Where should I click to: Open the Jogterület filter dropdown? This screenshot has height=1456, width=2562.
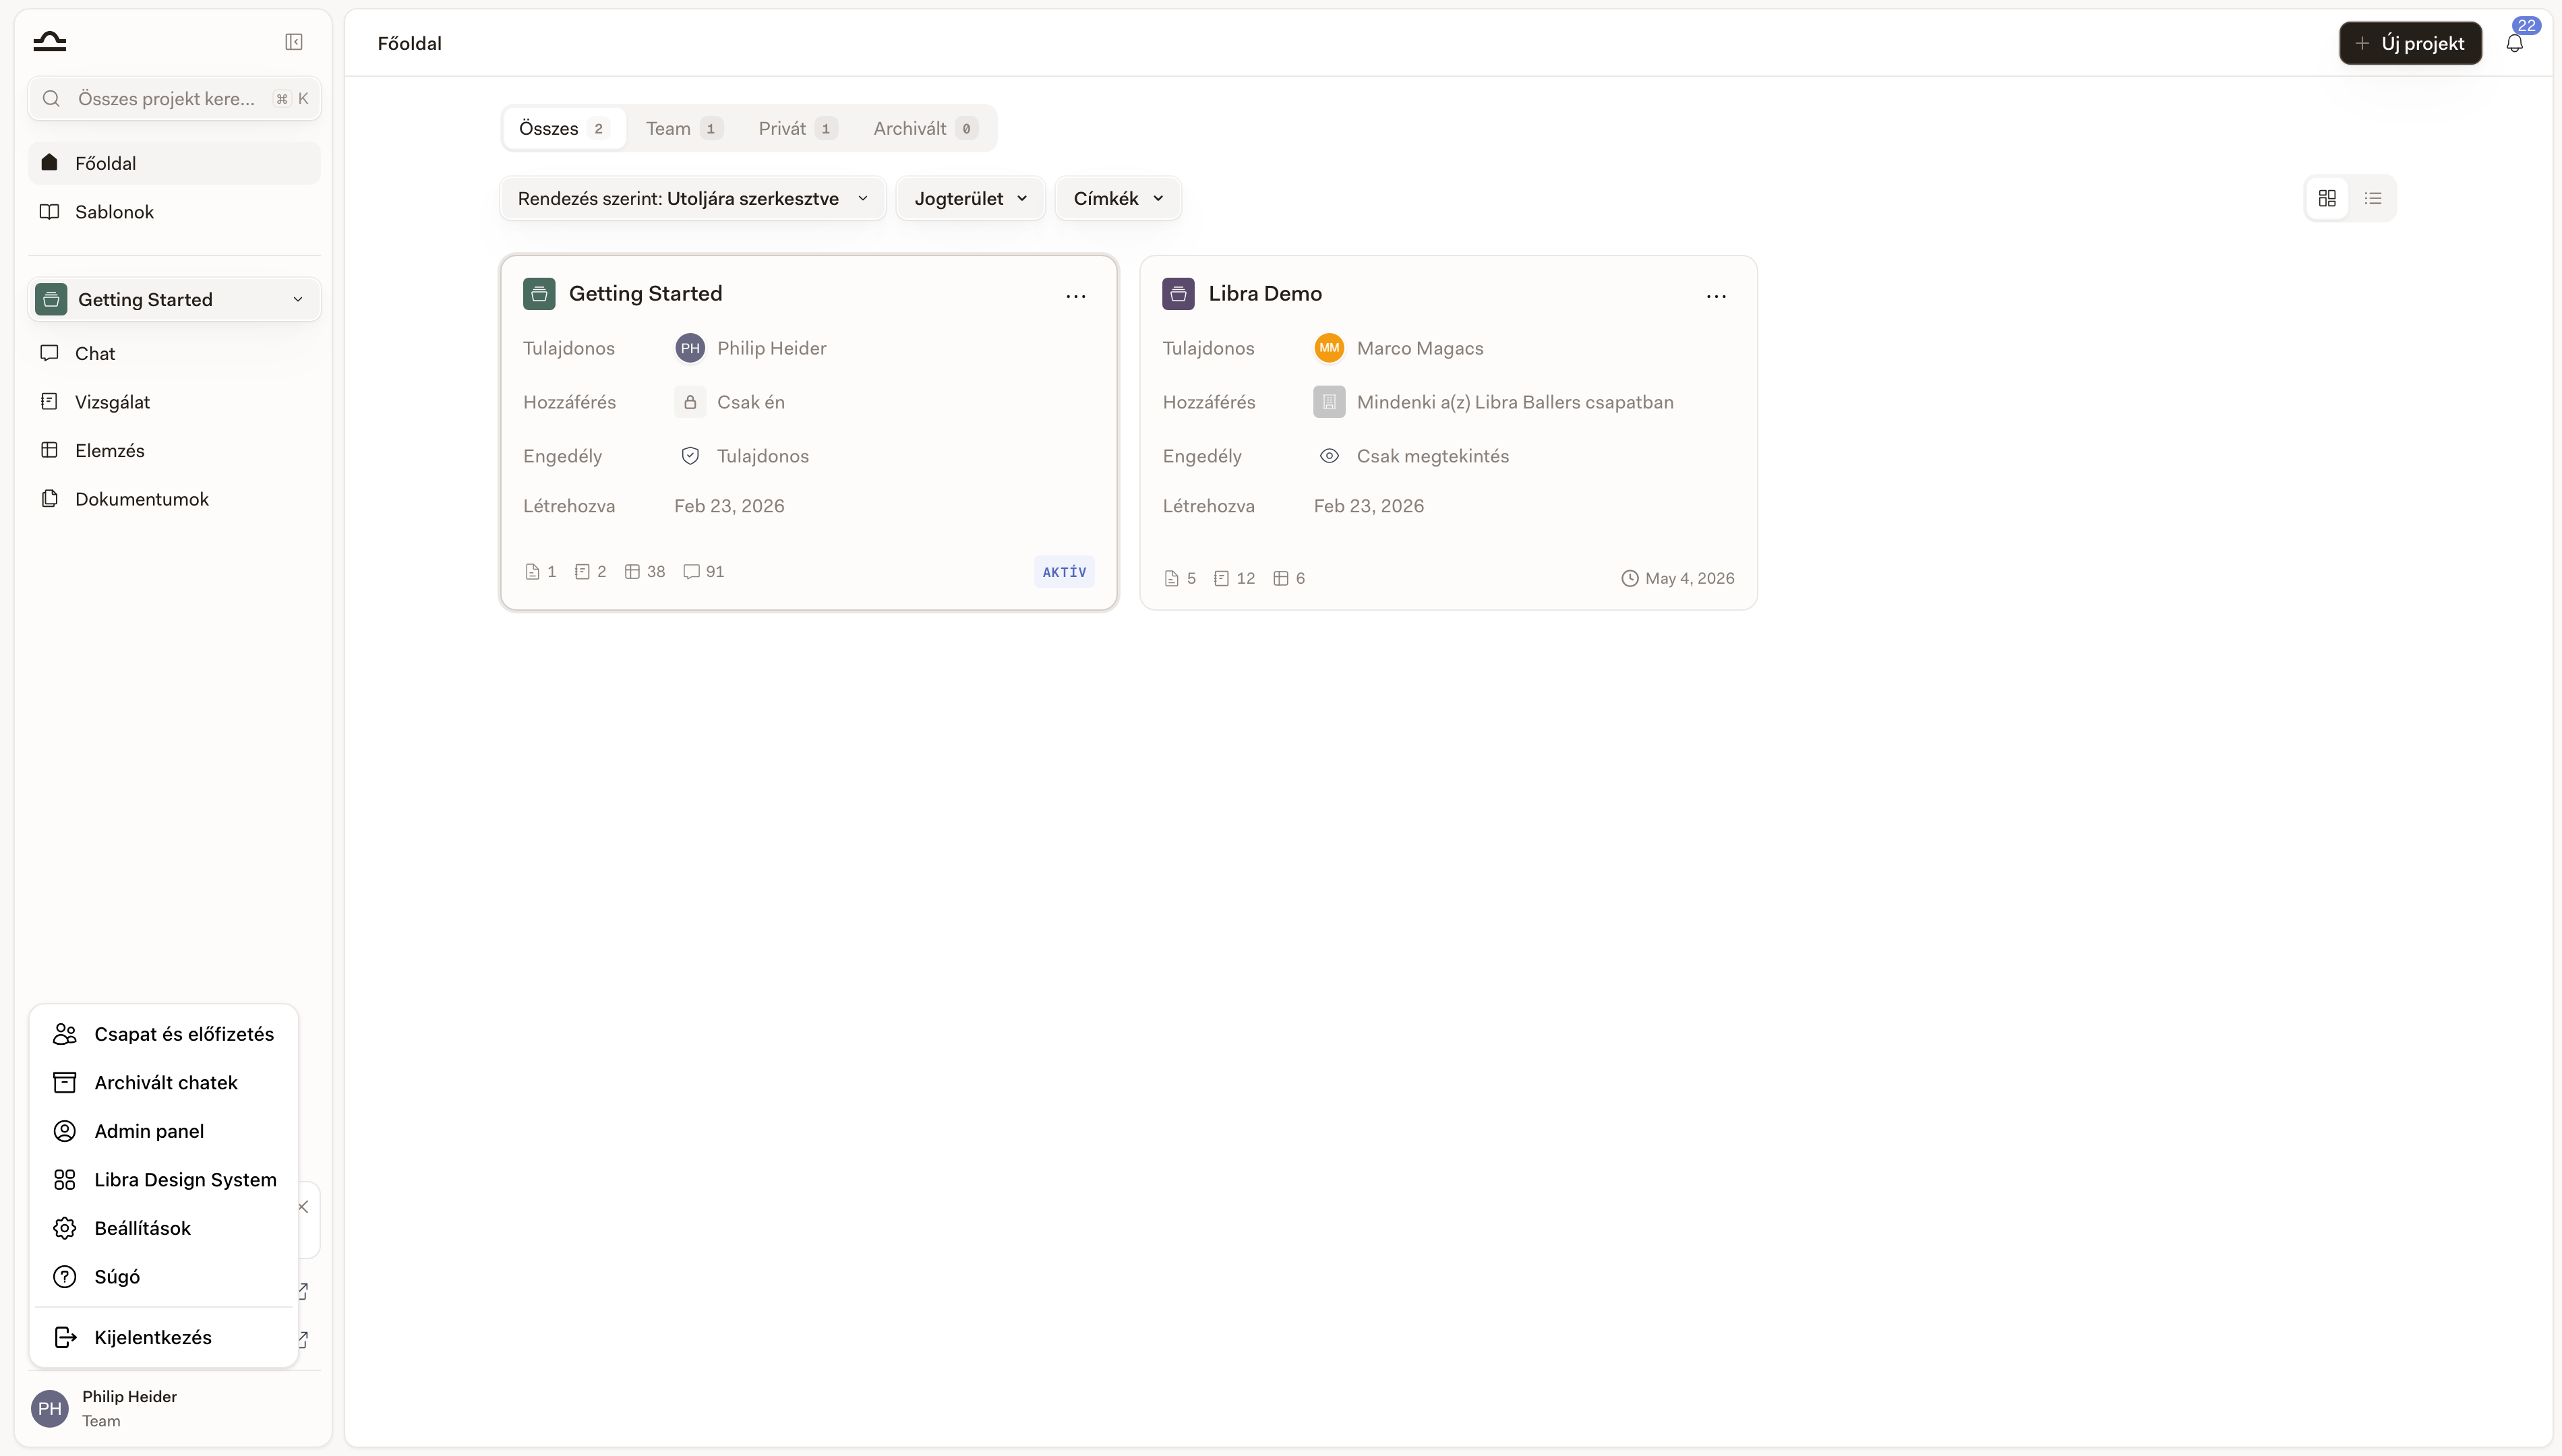pyautogui.click(x=970, y=198)
